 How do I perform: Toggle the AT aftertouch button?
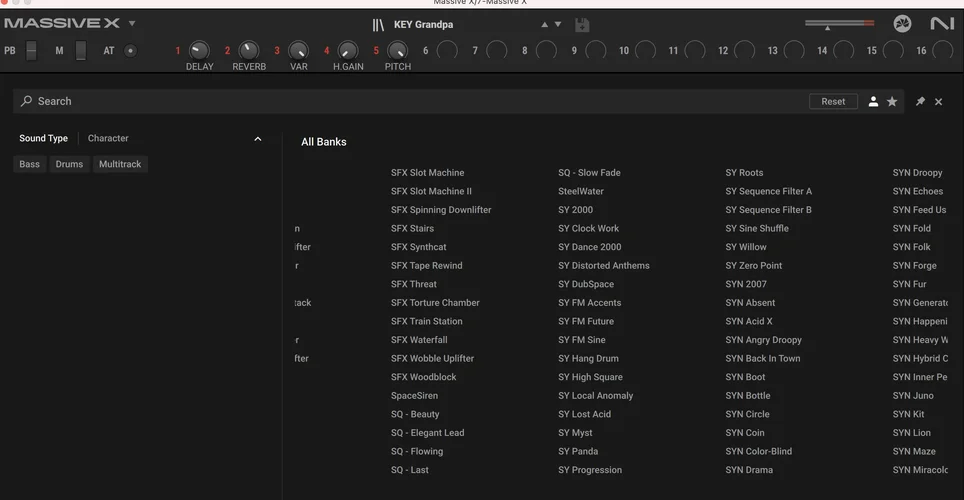click(x=130, y=51)
